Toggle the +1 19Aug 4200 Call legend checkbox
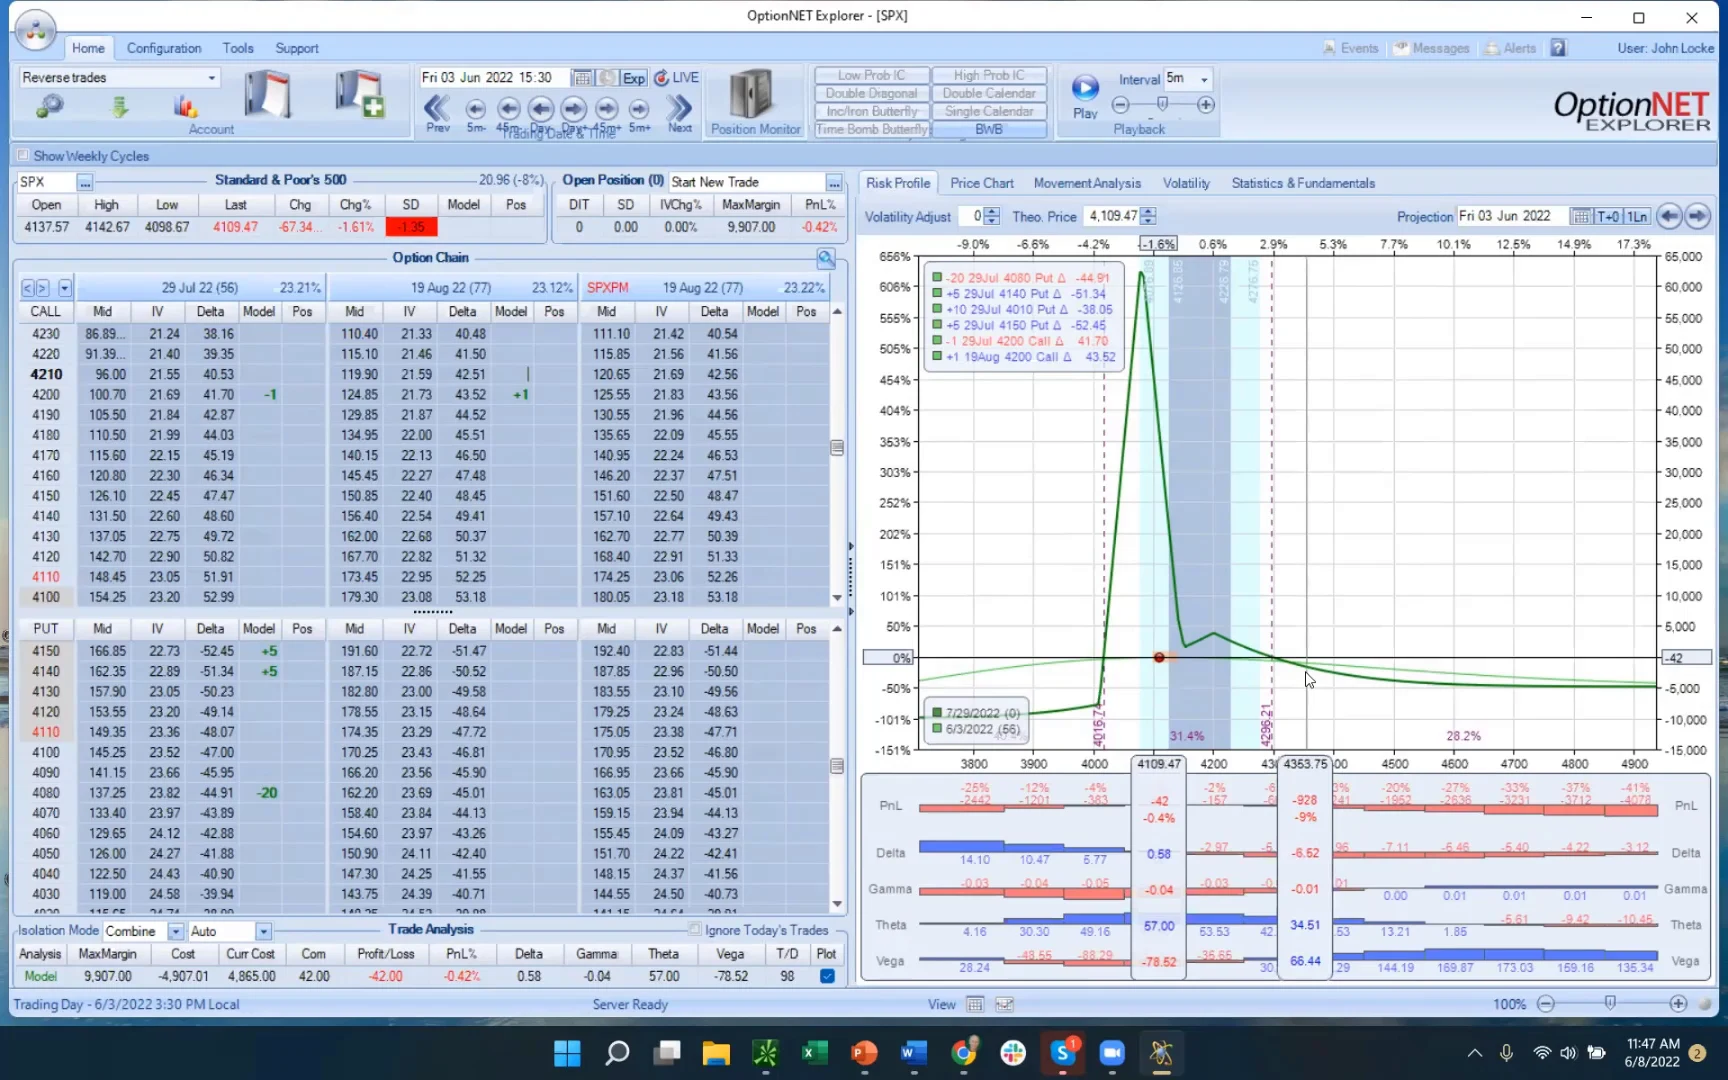This screenshot has width=1728, height=1080. point(937,357)
